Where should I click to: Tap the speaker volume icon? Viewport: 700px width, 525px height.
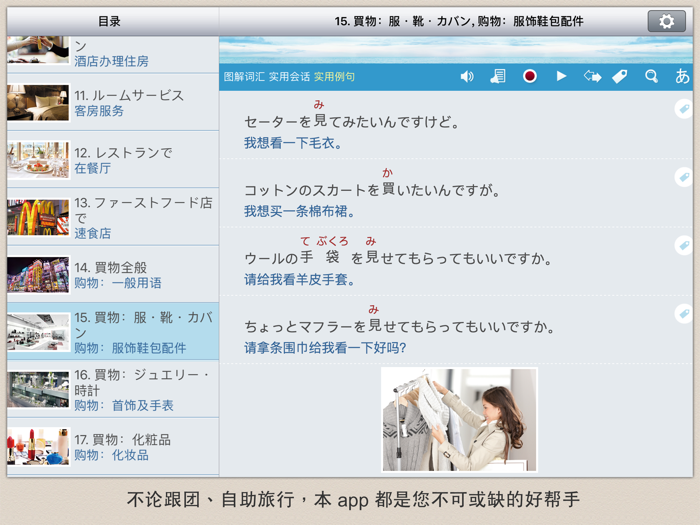tap(467, 76)
